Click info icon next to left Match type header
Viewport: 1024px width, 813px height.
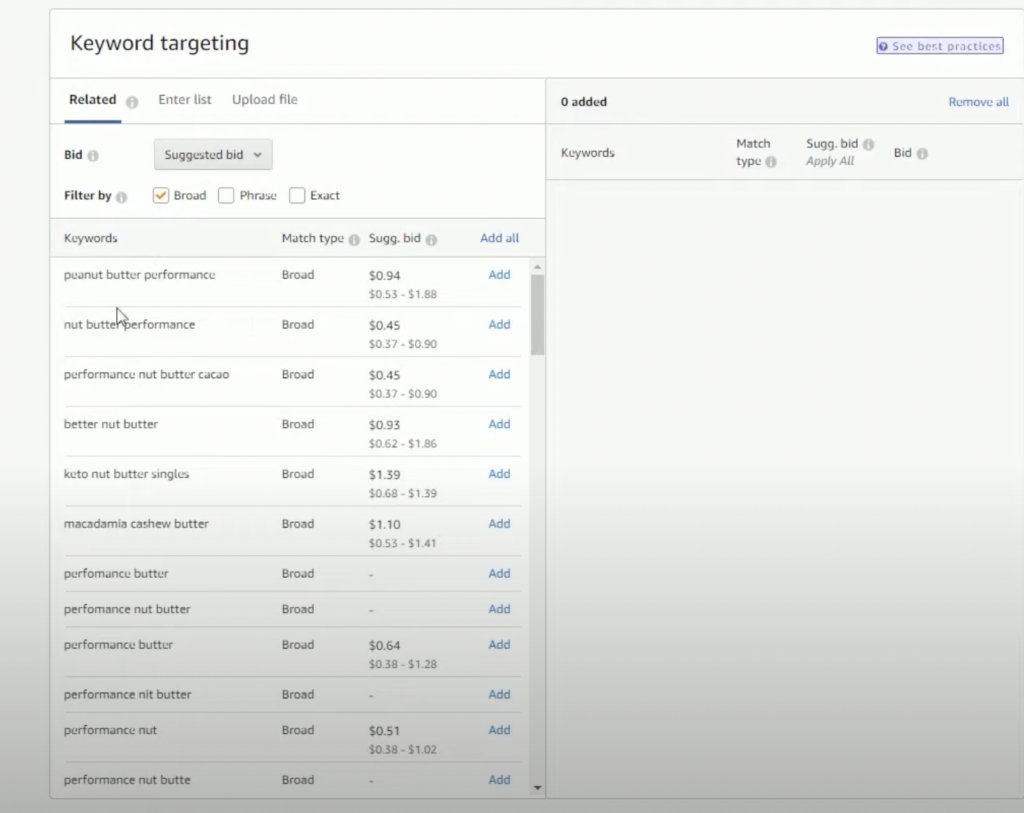pyautogui.click(x=354, y=240)
